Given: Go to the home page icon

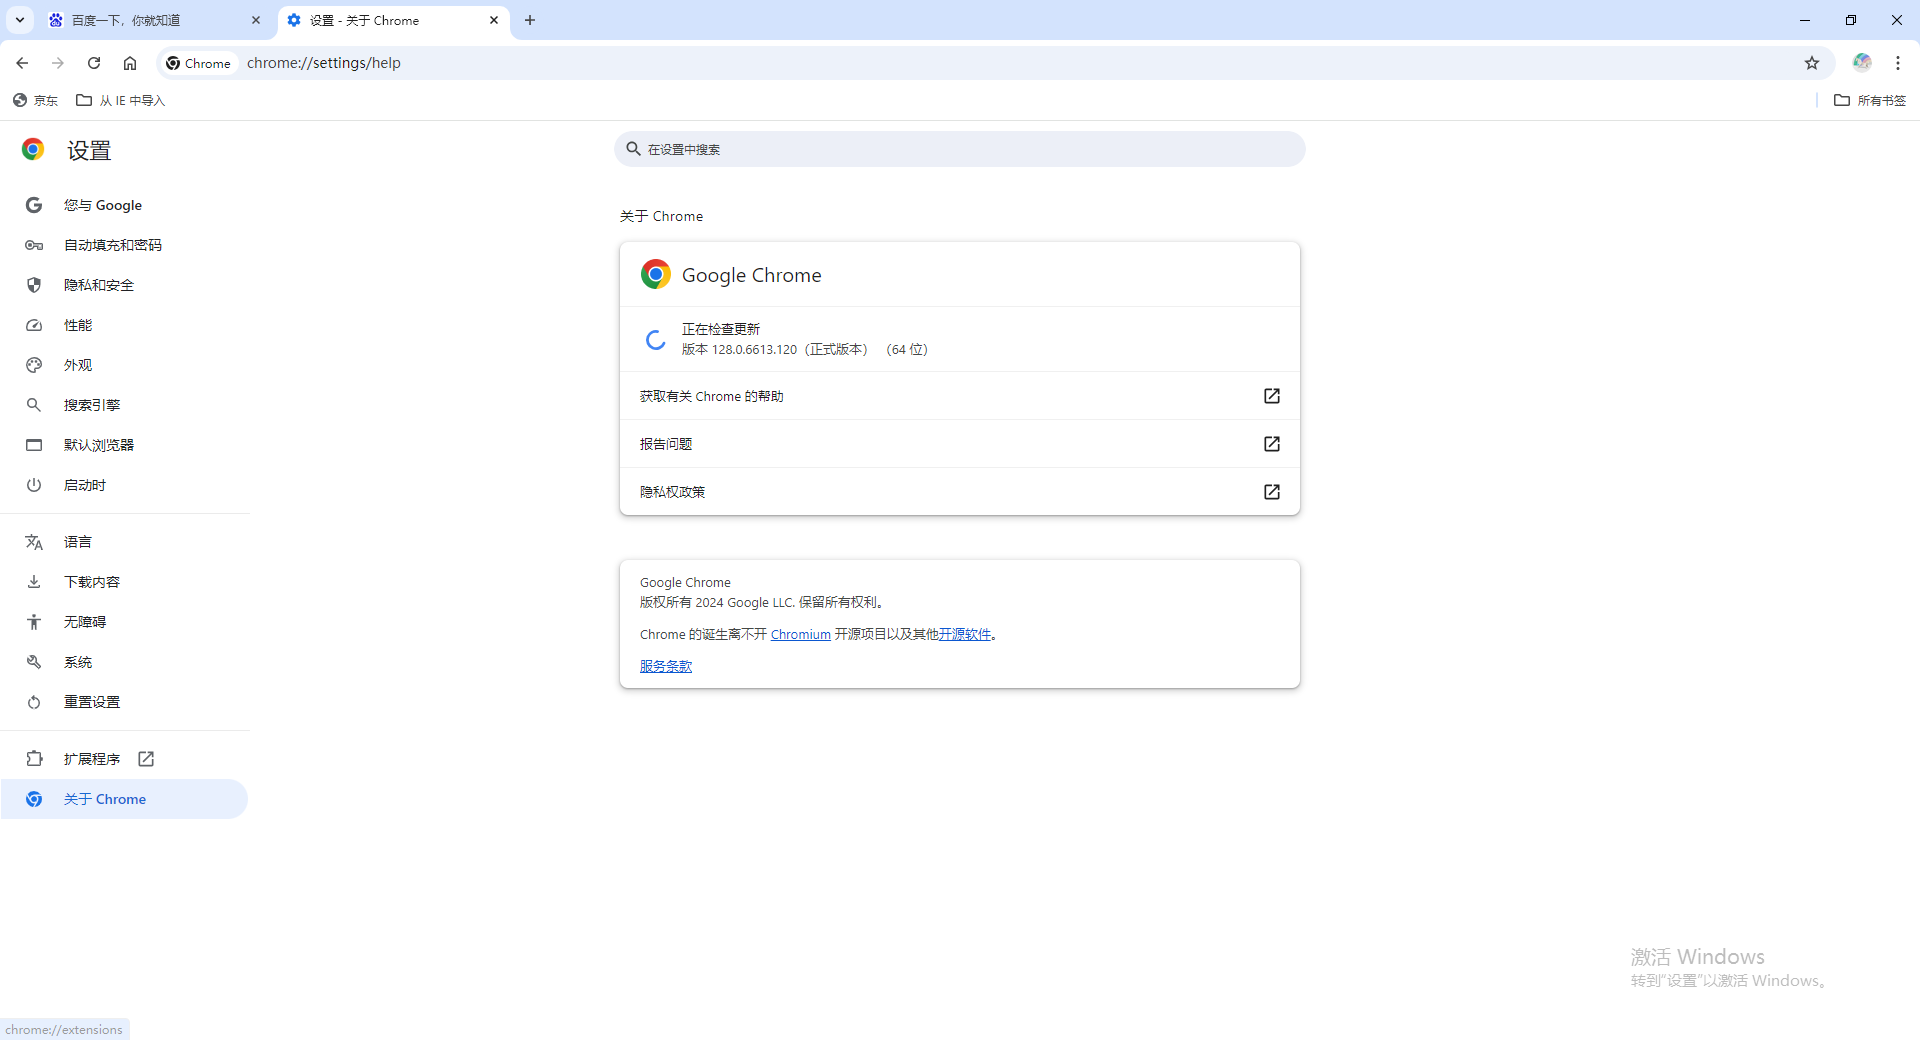Looking at the screenshot, I should pyautogui.click(x=130, y=63).
